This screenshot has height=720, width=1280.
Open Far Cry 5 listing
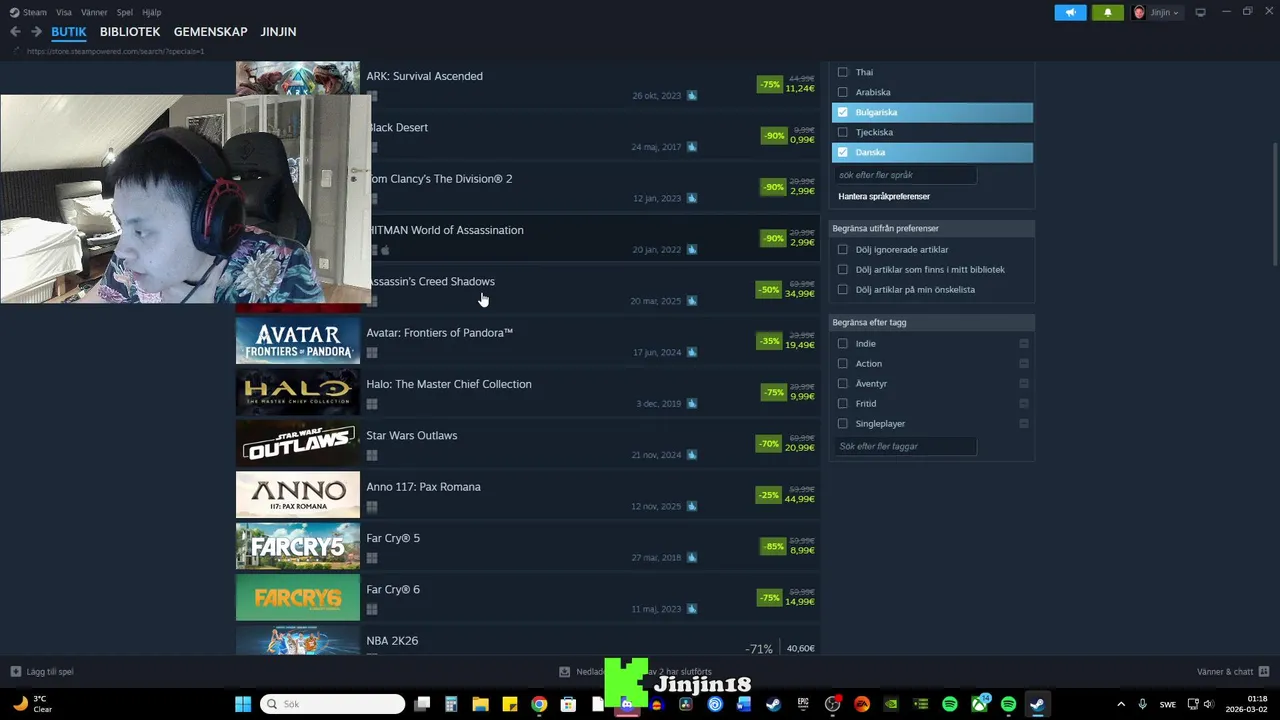point(528,546)
